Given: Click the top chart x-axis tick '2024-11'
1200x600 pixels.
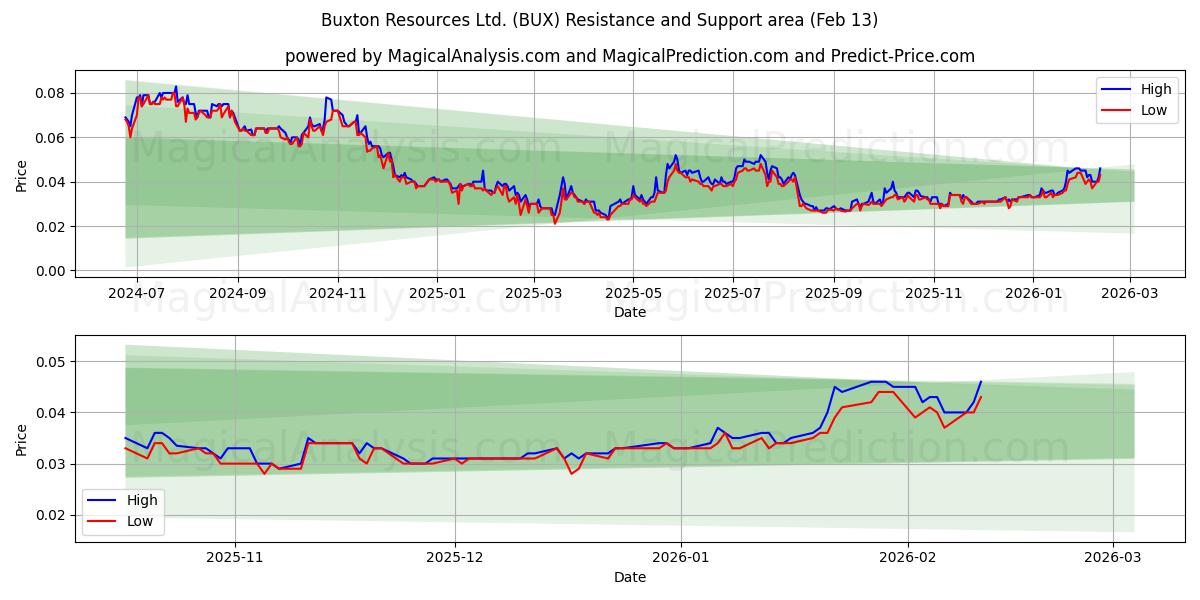Looking at the screenshot, I should pyautogui.click(x=338, y=295).
